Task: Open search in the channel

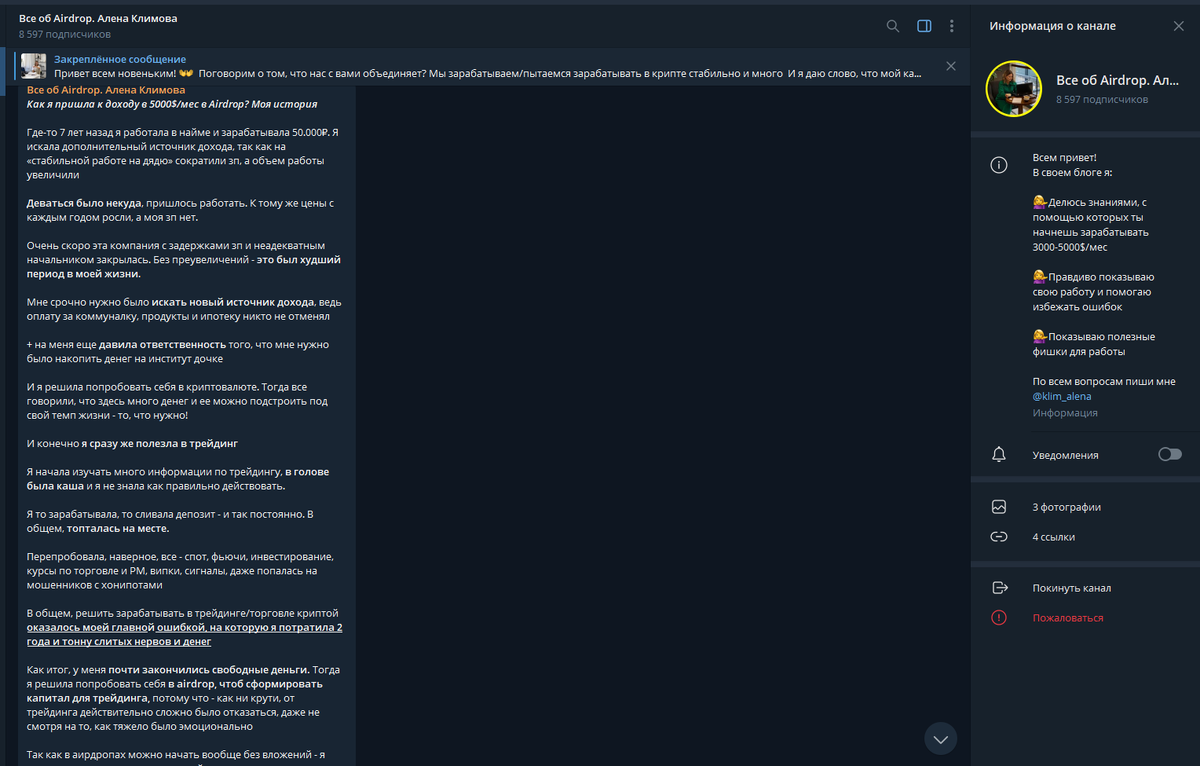Action: click(x=893, y=26)
